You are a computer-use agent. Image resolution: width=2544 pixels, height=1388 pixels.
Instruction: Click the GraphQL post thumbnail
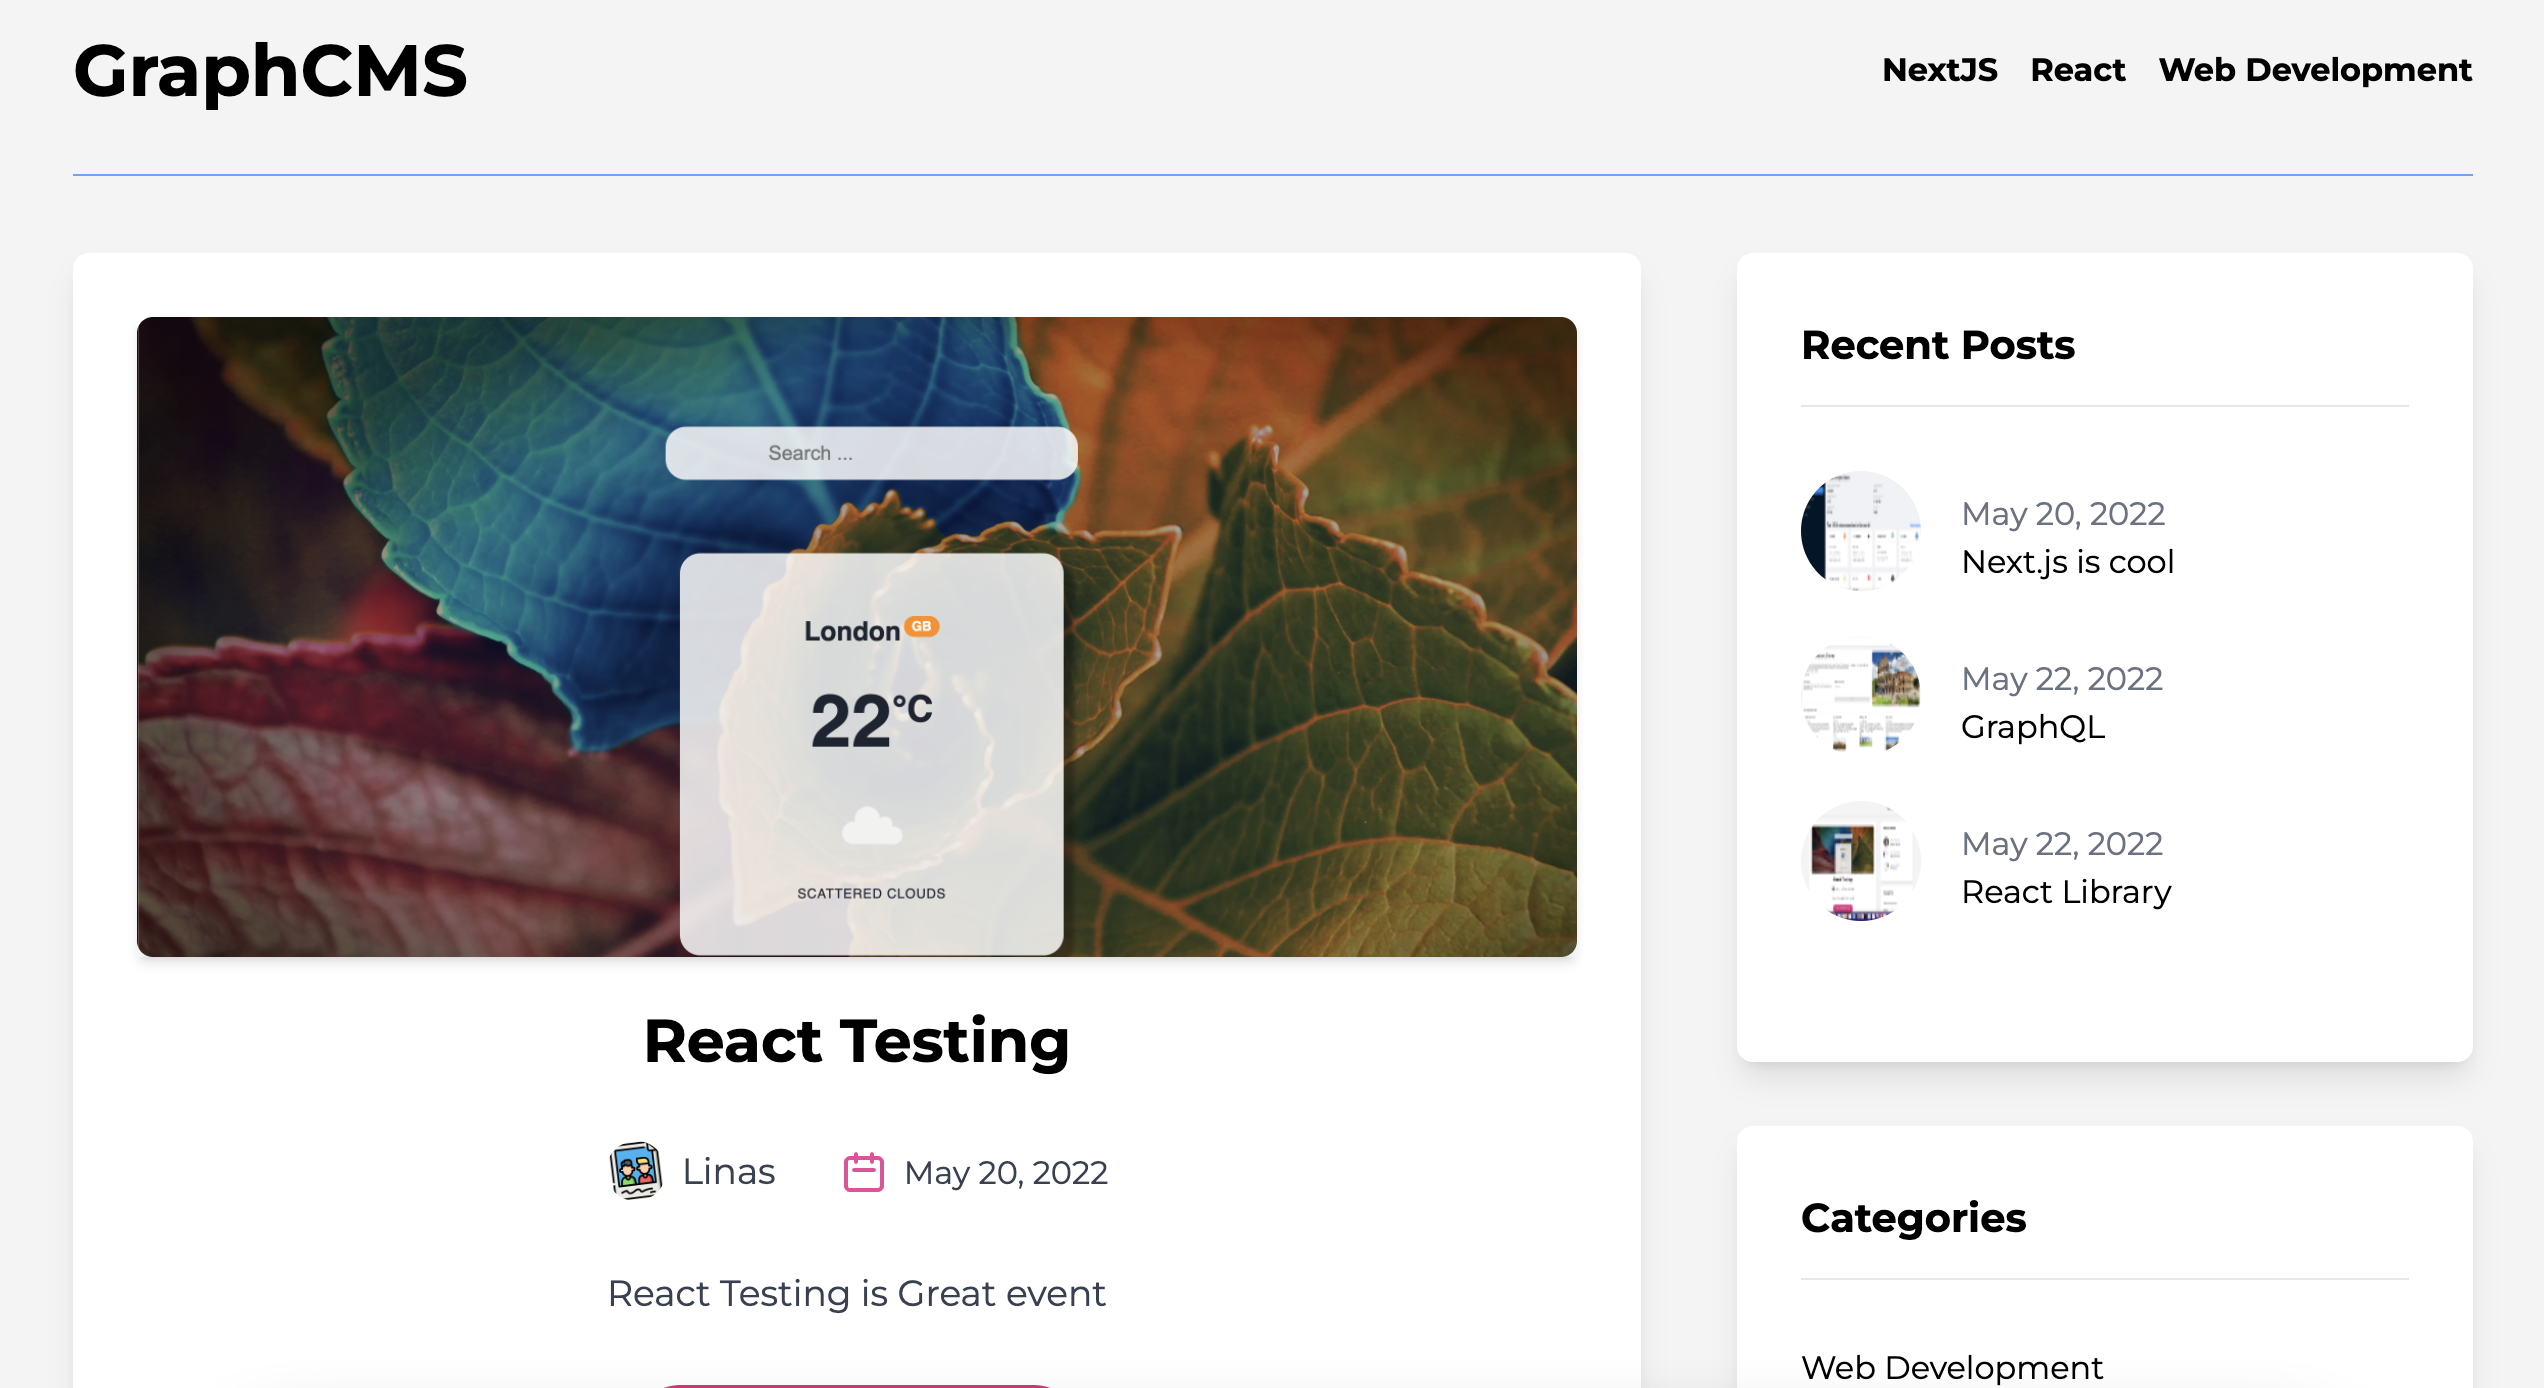(1860, 696)
